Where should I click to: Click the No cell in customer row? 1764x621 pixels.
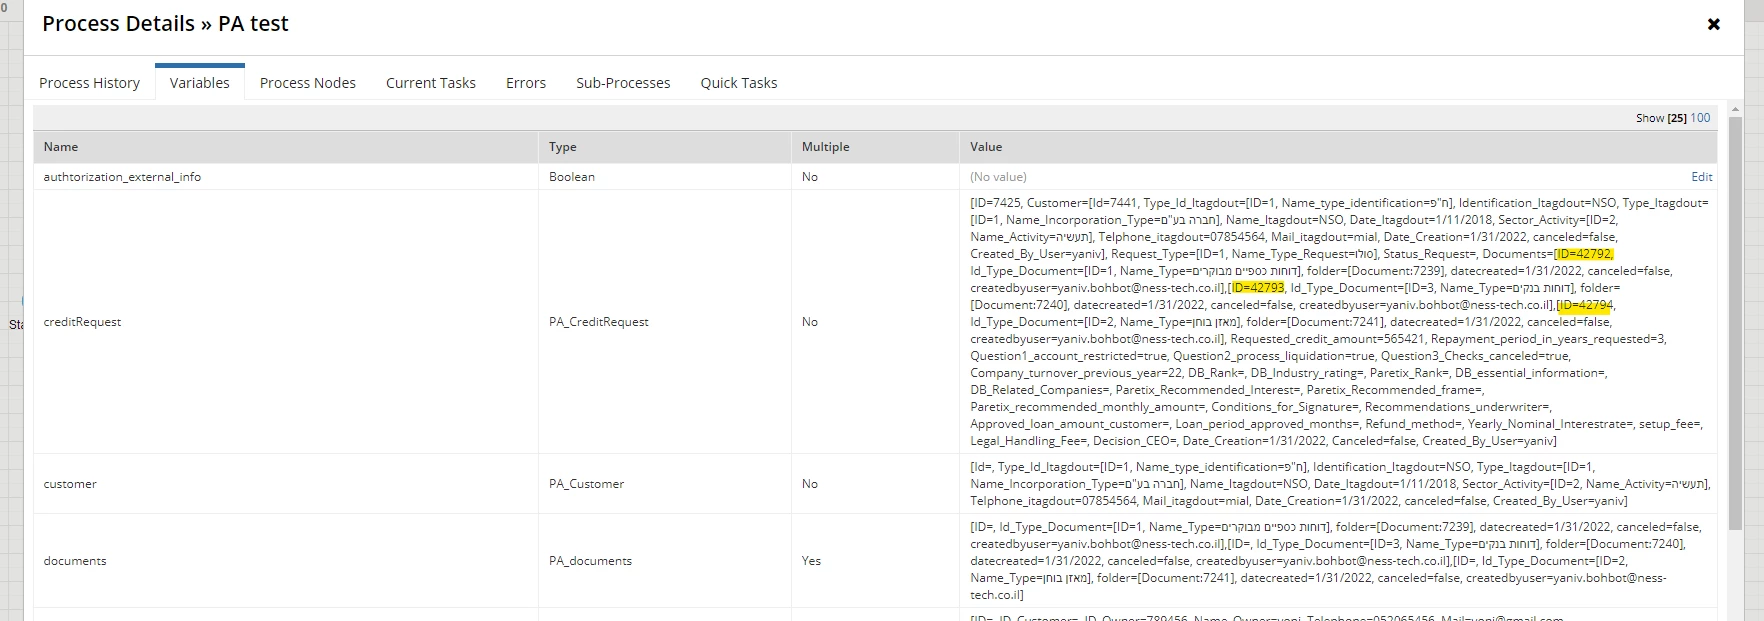click(810, 484)
